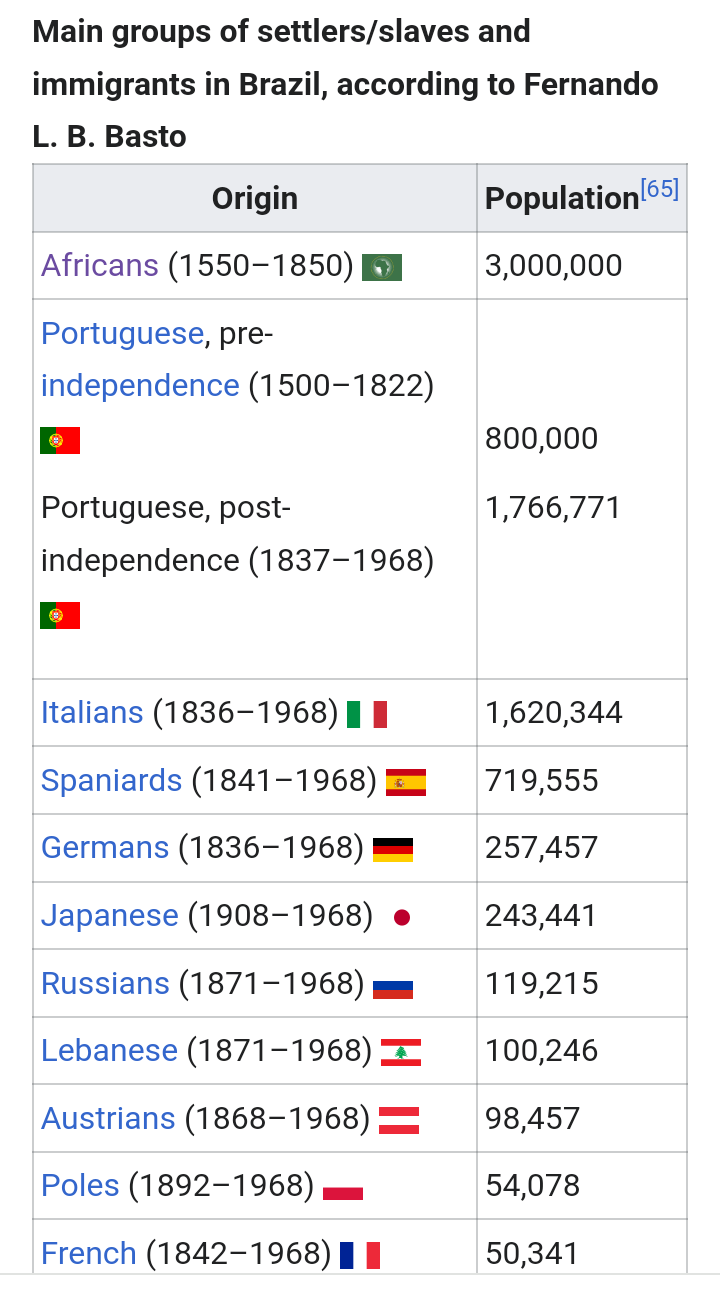The width and height of the screenshot is (720, 1290).
Task: Click the Japan flag icon
Action: pos(402,917)
